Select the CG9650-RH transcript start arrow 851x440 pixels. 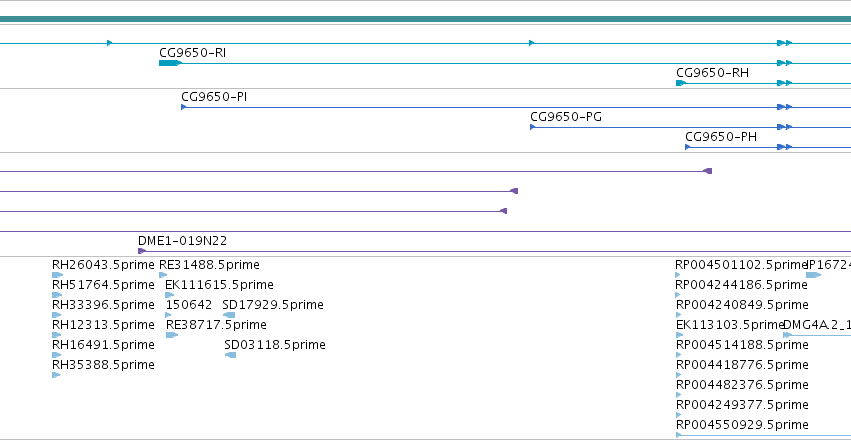tap(681, 83)
